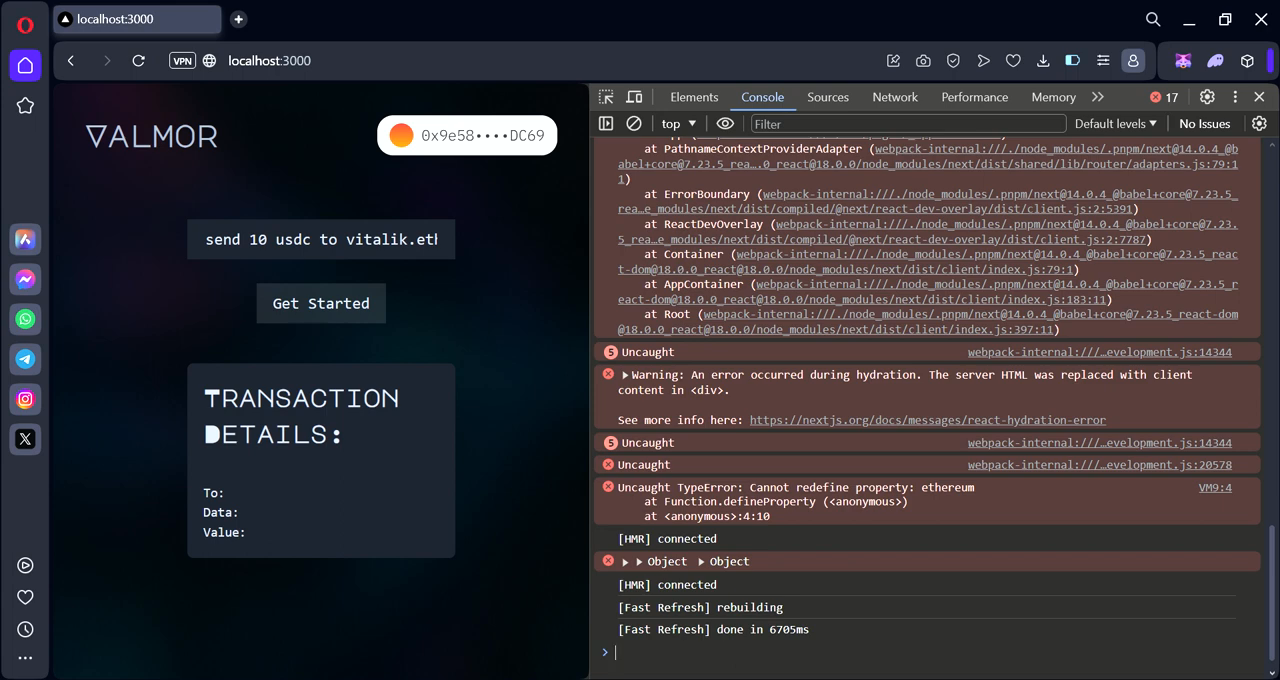Image resolution: width=1280 pixels, height=680 pixels.
Task: Open the Easy Setup sliders icon
Action: 1103,61
